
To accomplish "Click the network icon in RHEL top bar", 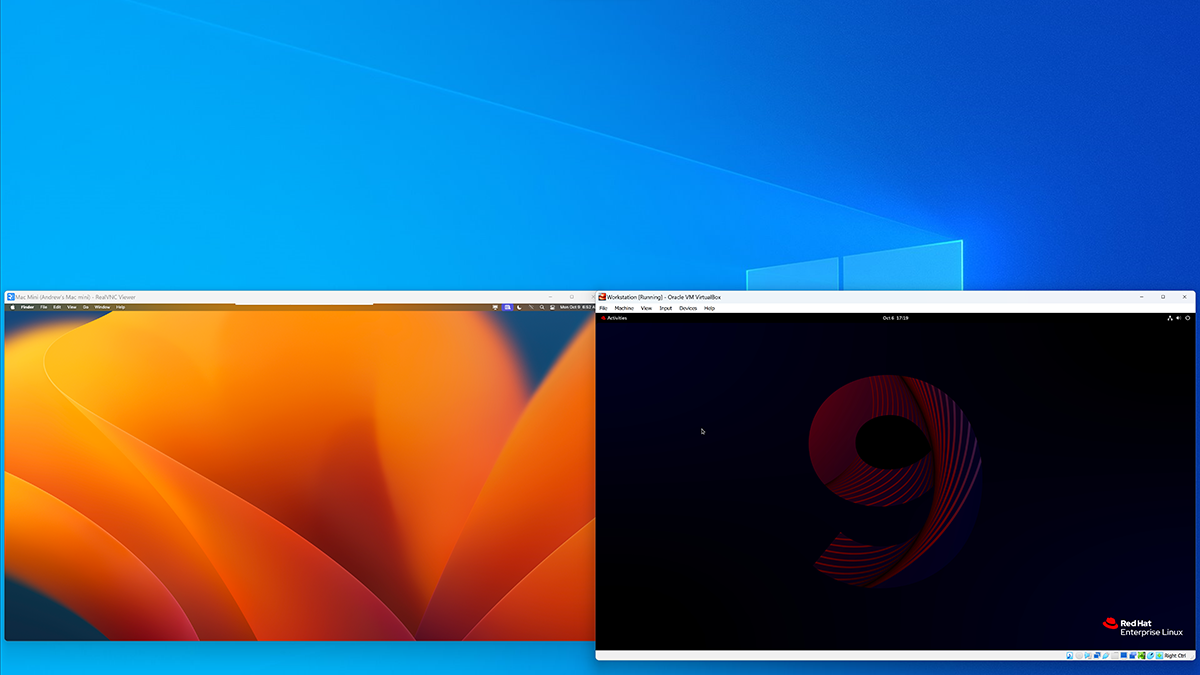I will [1169, 318].
